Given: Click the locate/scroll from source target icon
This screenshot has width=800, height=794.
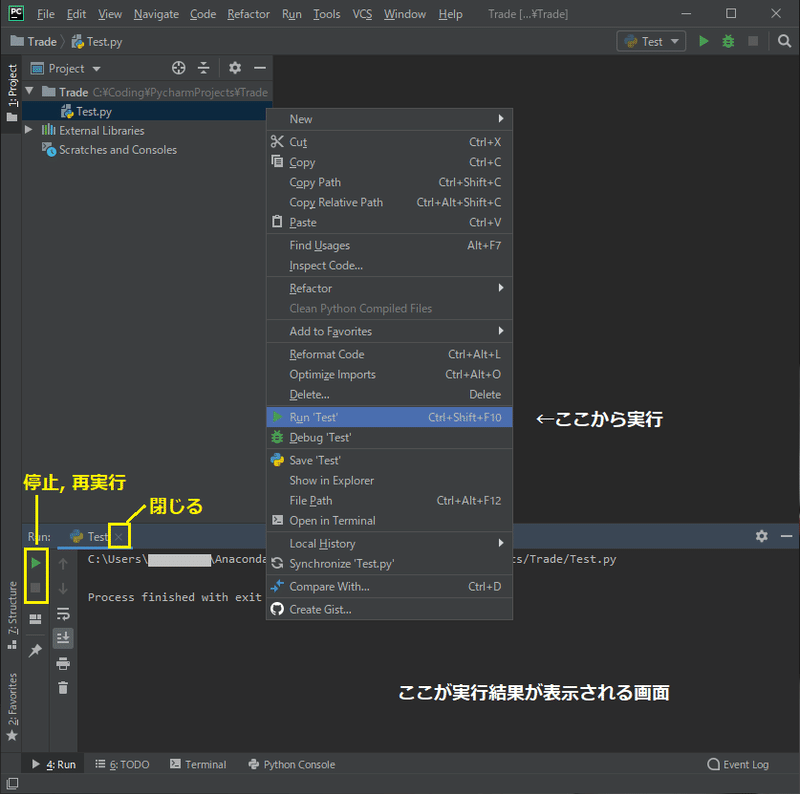Looking at the screenshot, I should click(179, 68).
